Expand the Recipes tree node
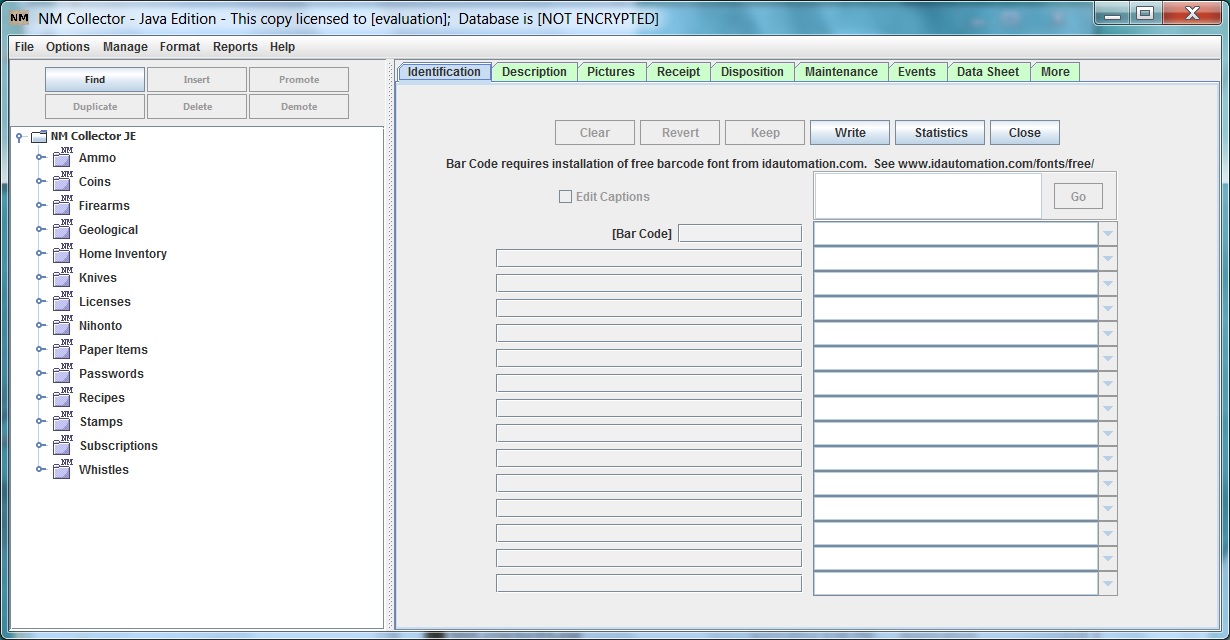This screenshot has height=640, width=1230. pyautogui.click(x=42, y=397)
